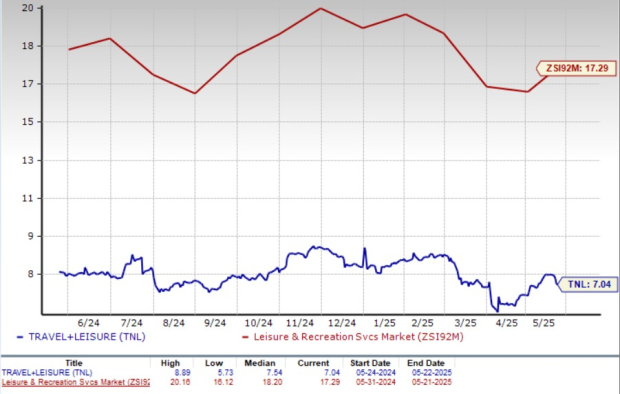
Task: Click the 8 y-axis label
Action: coord(30,274)
